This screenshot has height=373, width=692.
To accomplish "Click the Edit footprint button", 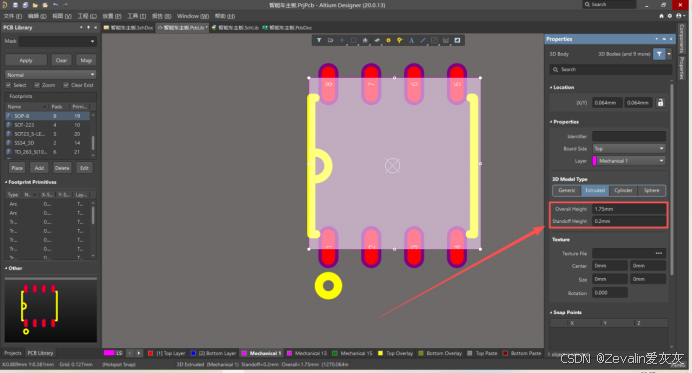I will point(84,168).
